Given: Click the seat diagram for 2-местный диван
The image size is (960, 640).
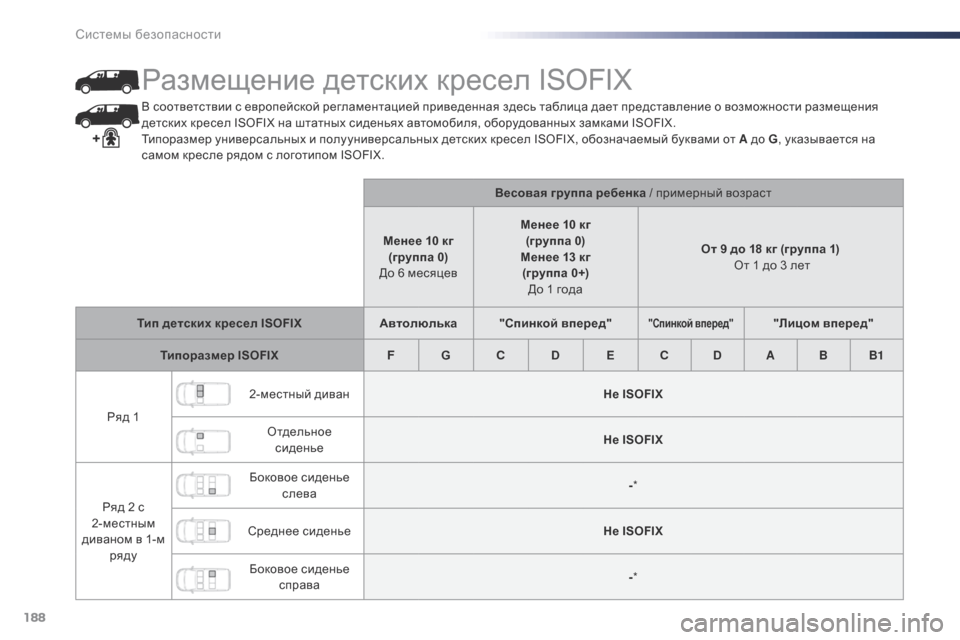Looking at the screenshot, I should tap(203, 394).
